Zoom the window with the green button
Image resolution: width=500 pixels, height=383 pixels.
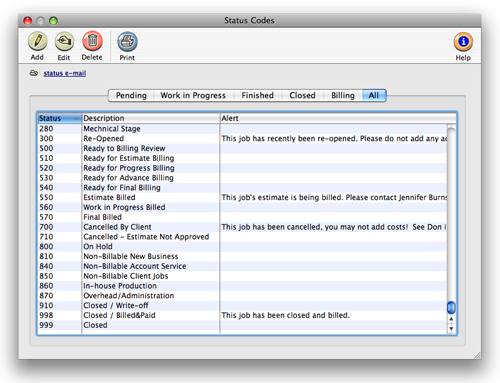(53, 21)
